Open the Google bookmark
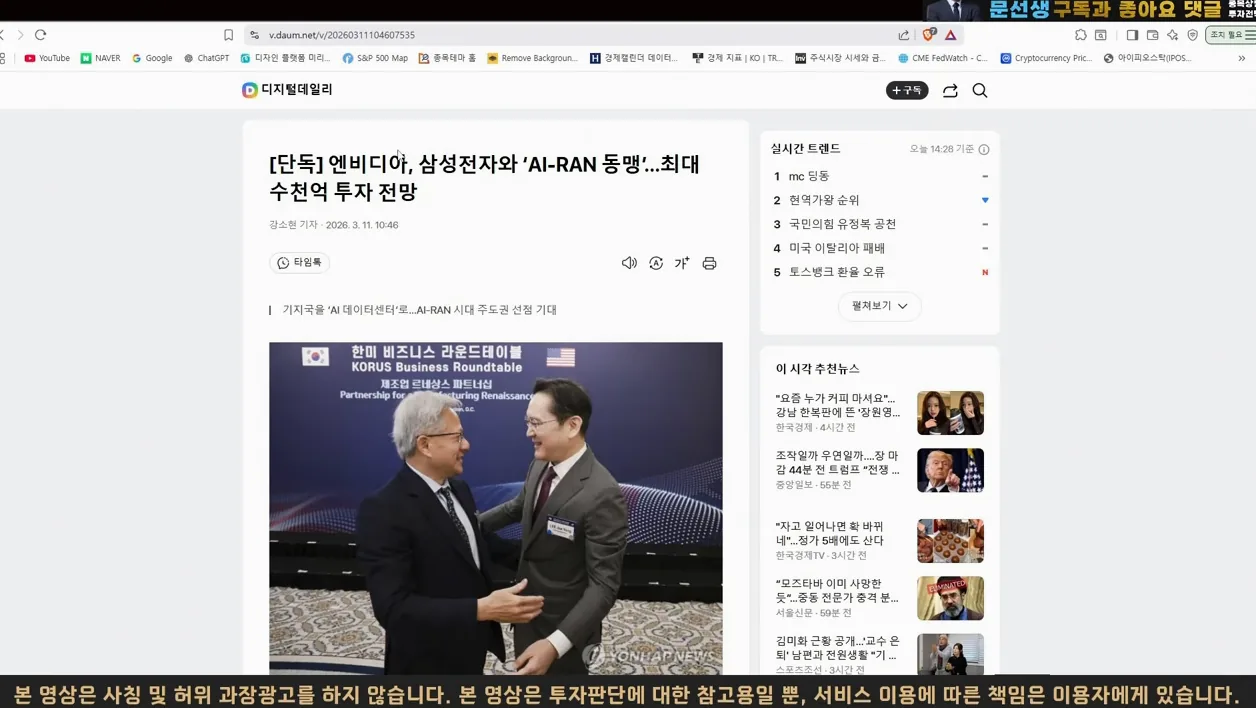The width and height of the screenshot is (1256, 708). click(x=152, y=58)
